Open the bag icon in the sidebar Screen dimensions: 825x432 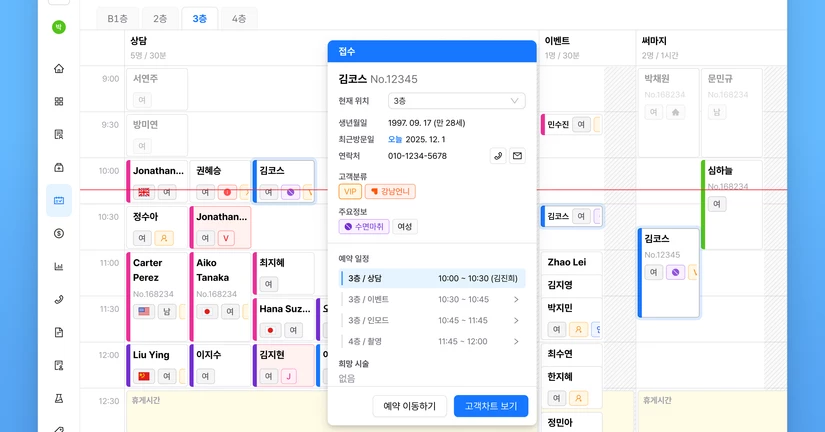tap(59, 167)
